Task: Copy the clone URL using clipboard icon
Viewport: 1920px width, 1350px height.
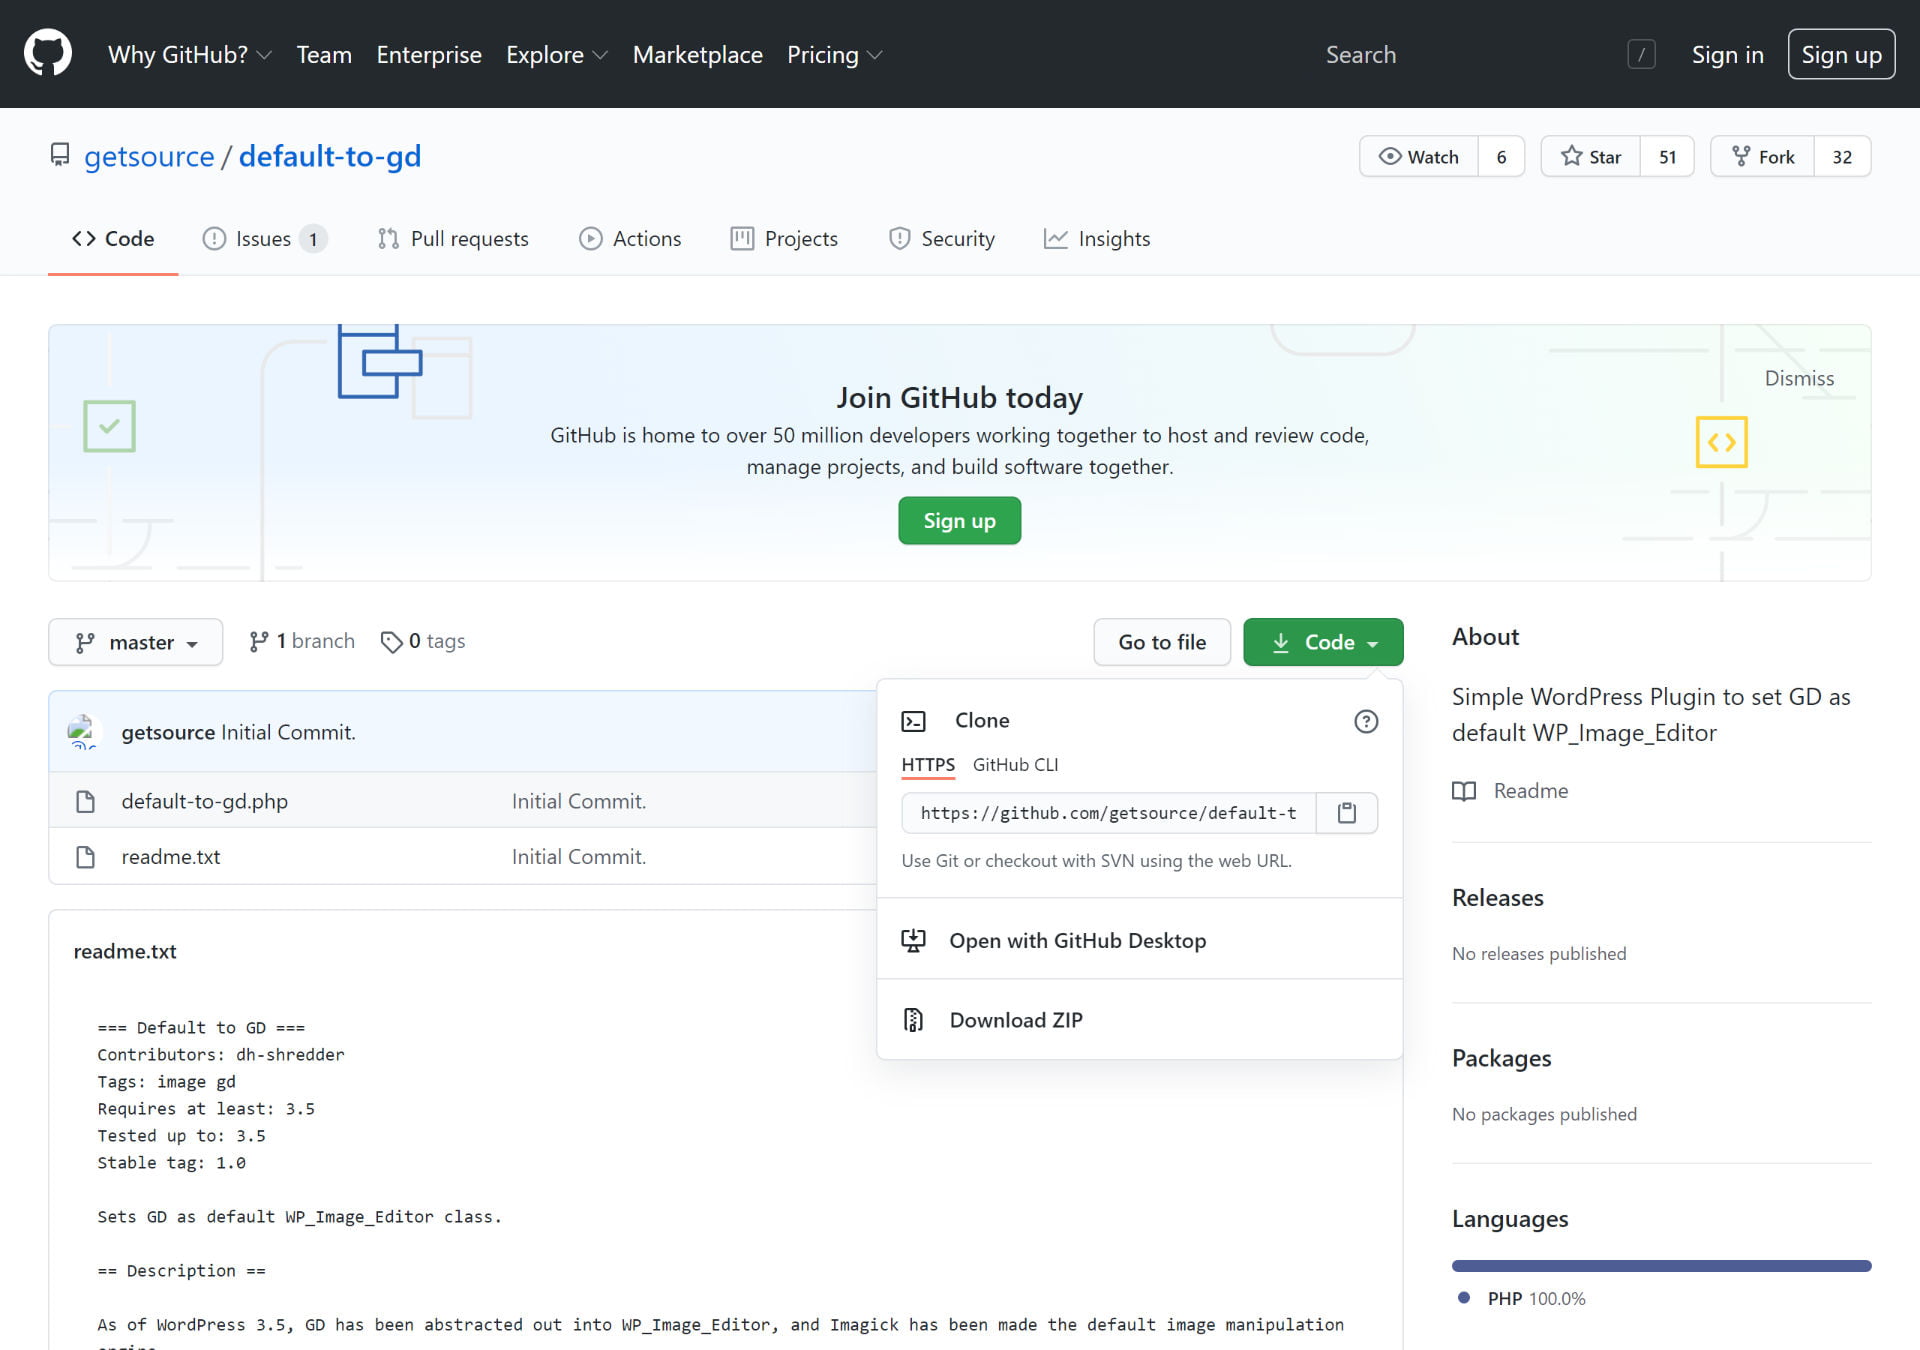Action: click(1346, 813)
